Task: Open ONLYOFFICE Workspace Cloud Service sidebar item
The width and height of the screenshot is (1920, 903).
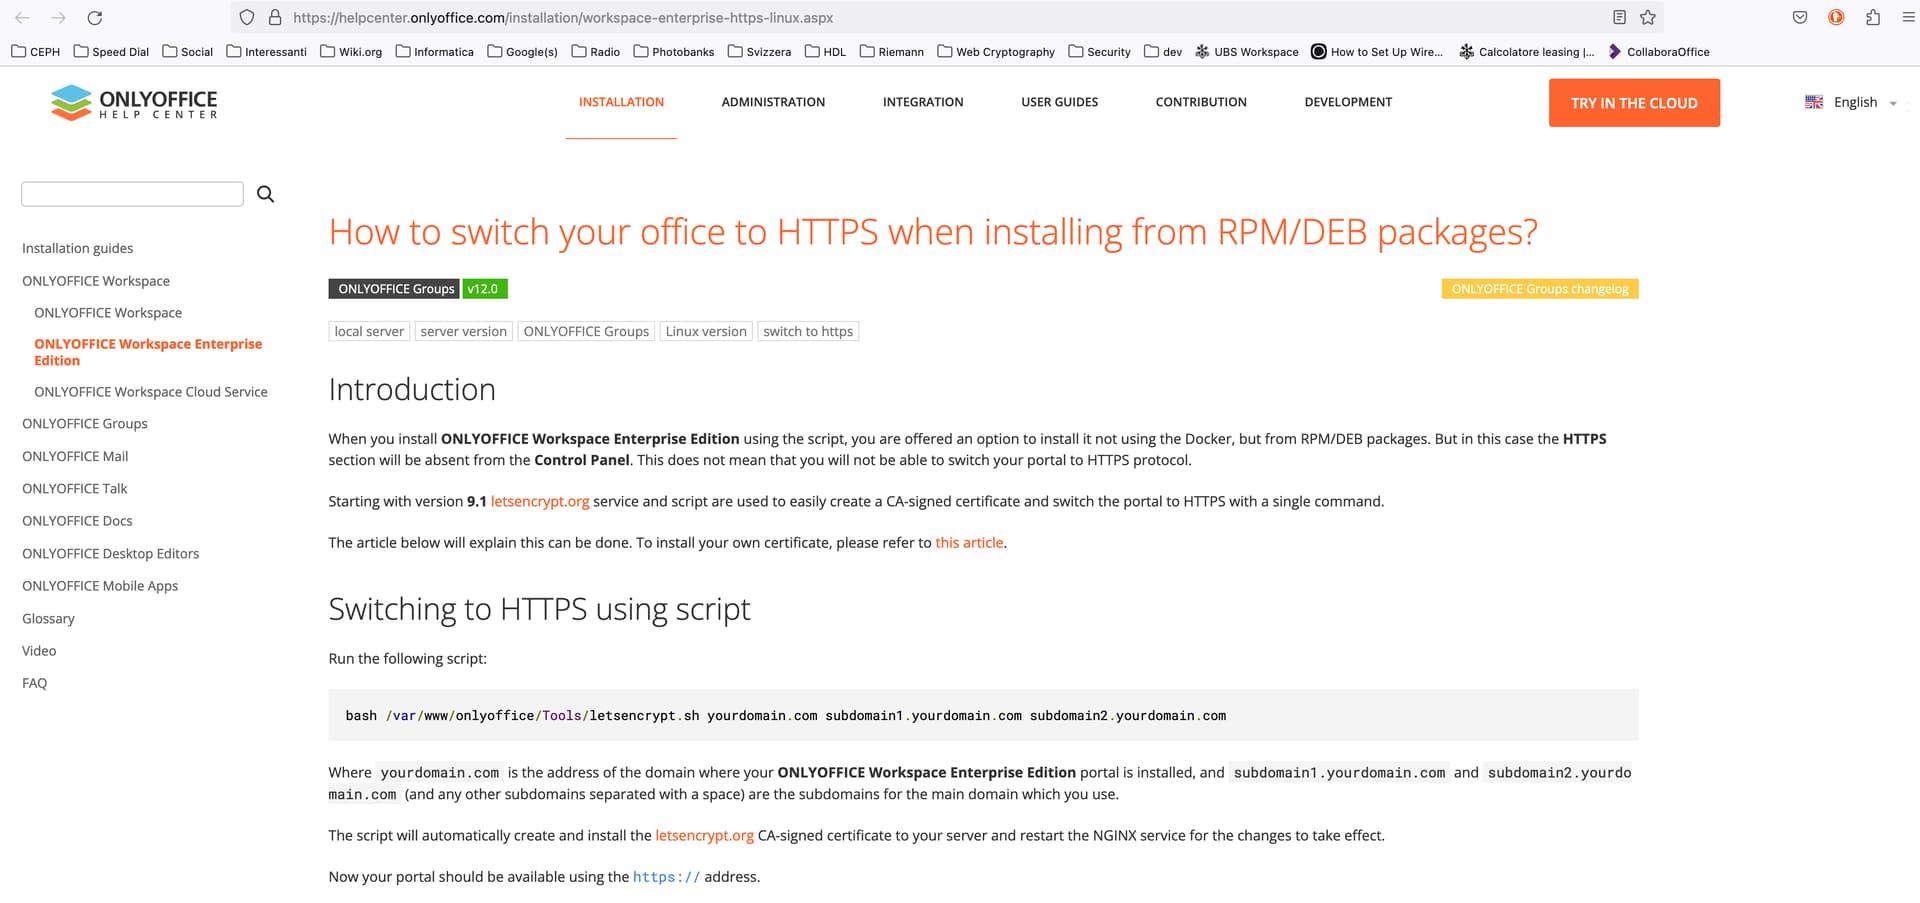Action: tap(151, 392)
